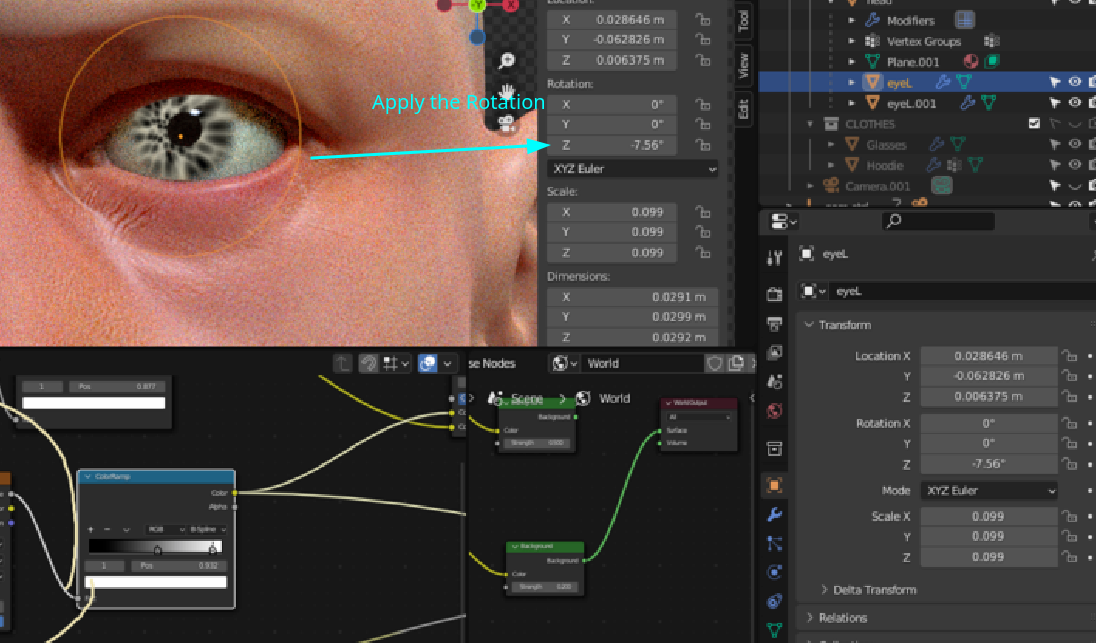Screen dimensions: 1096x643
Task: Select Plane.001 in the outliner
Action: point(913,62)
